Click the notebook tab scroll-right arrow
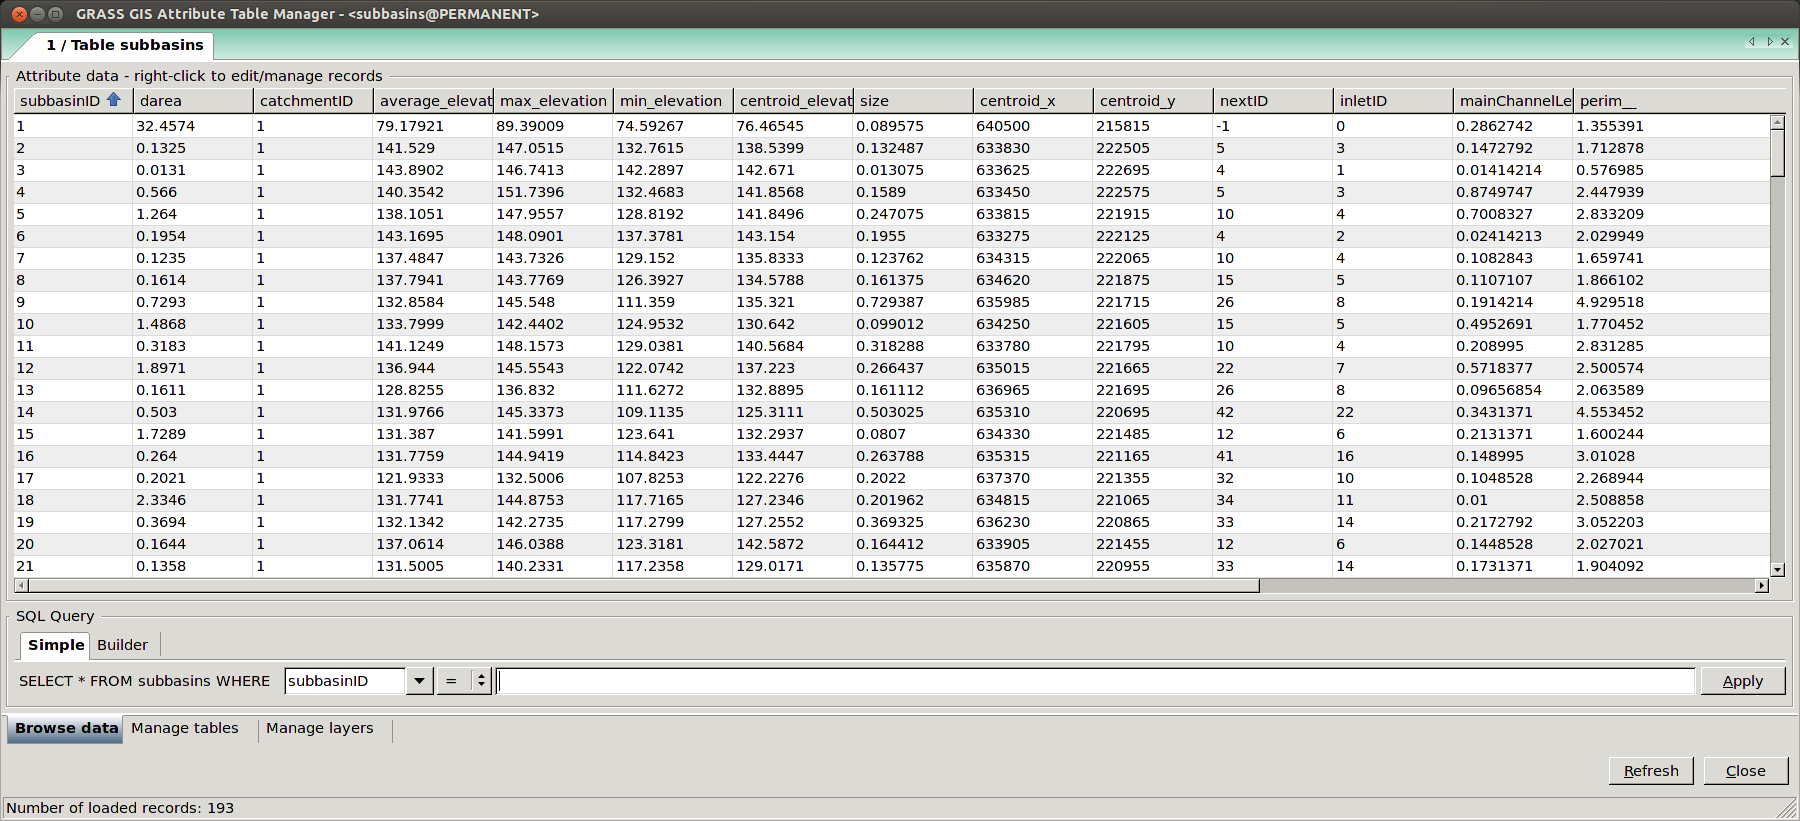 [1769, 42]
